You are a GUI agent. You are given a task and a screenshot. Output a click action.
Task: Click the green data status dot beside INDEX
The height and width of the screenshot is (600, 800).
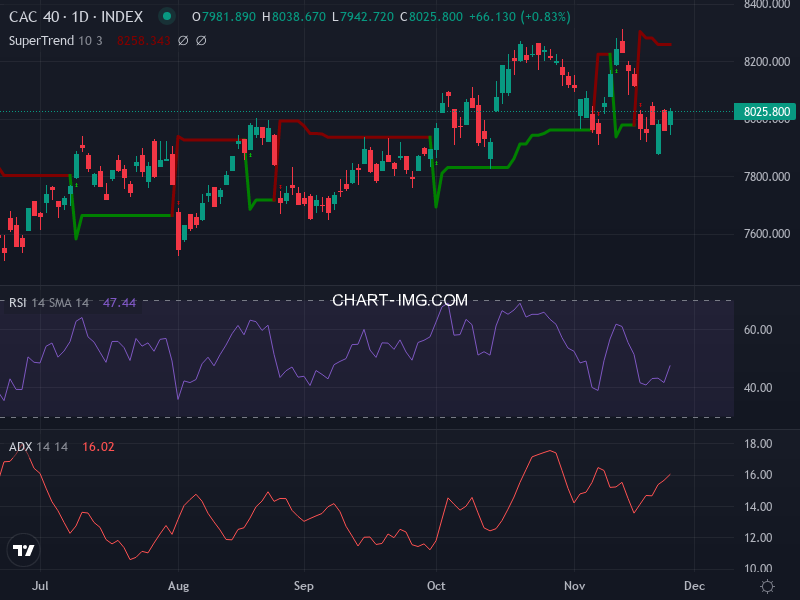pos(164,16)
